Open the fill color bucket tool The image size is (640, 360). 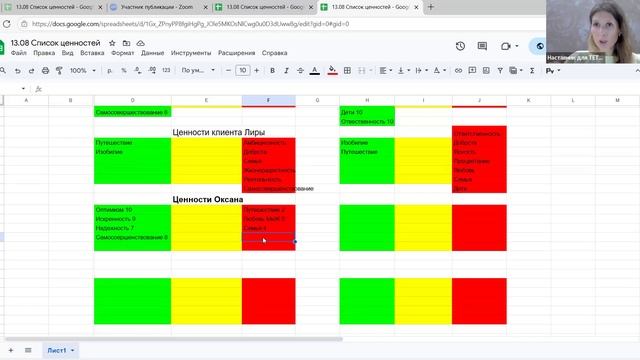coord(332,71)
